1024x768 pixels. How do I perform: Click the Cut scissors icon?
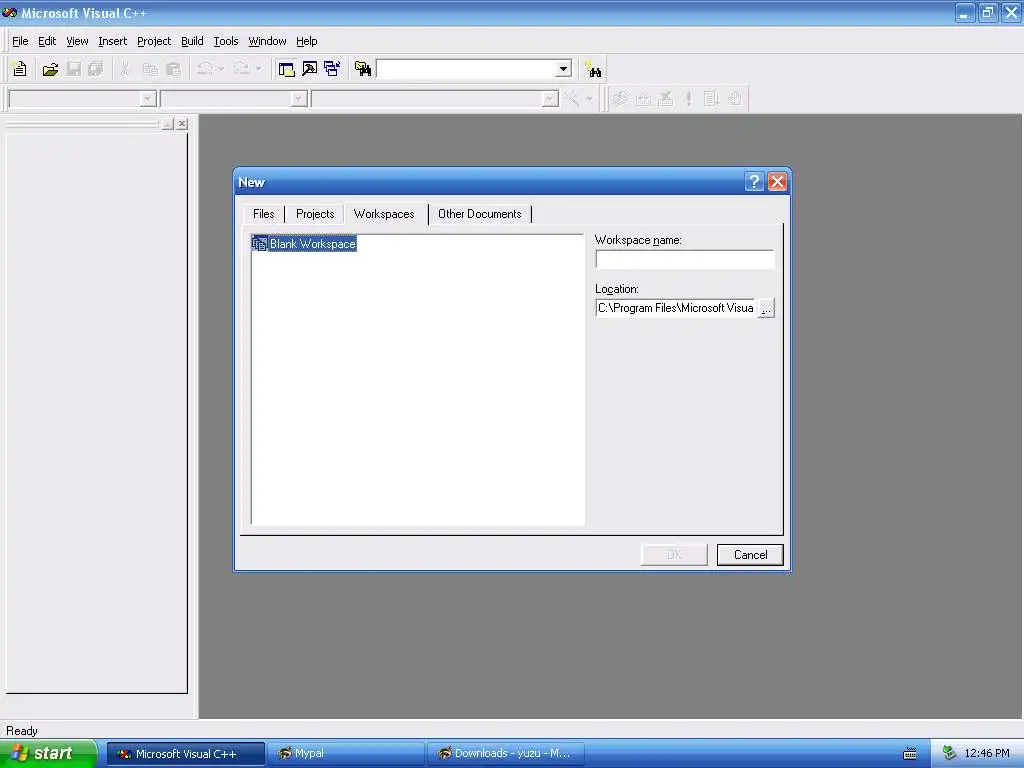(125, 69)
